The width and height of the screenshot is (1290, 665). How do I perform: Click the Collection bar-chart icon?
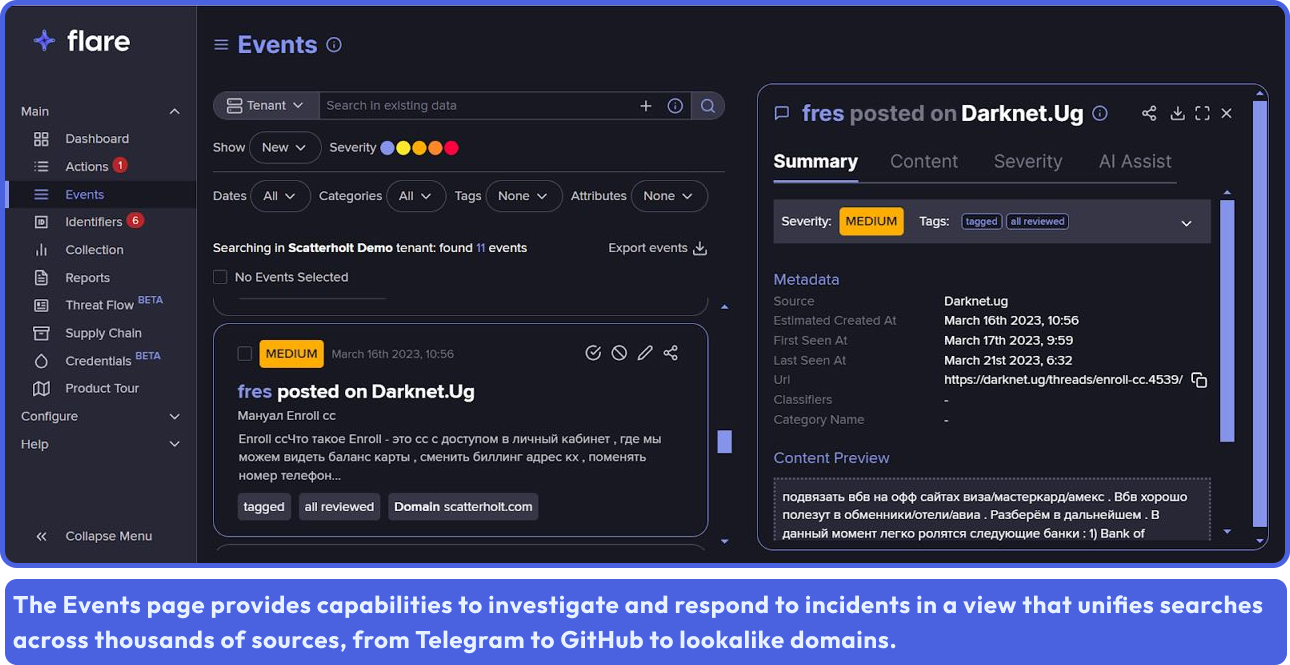click(41, 250)
